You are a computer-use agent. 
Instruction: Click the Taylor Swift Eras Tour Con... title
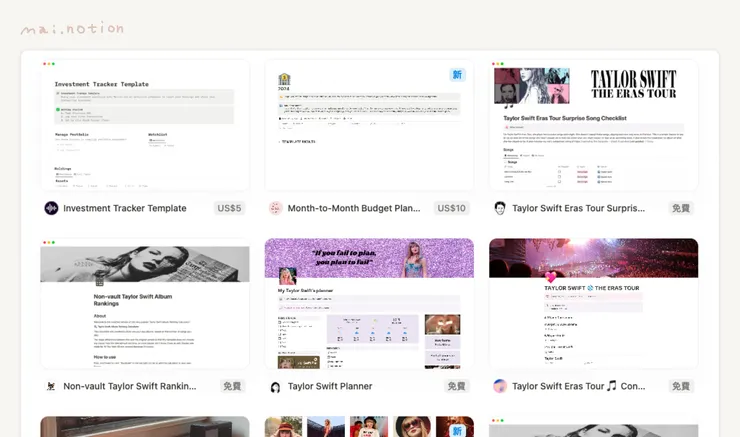click(x=579, y=386)
